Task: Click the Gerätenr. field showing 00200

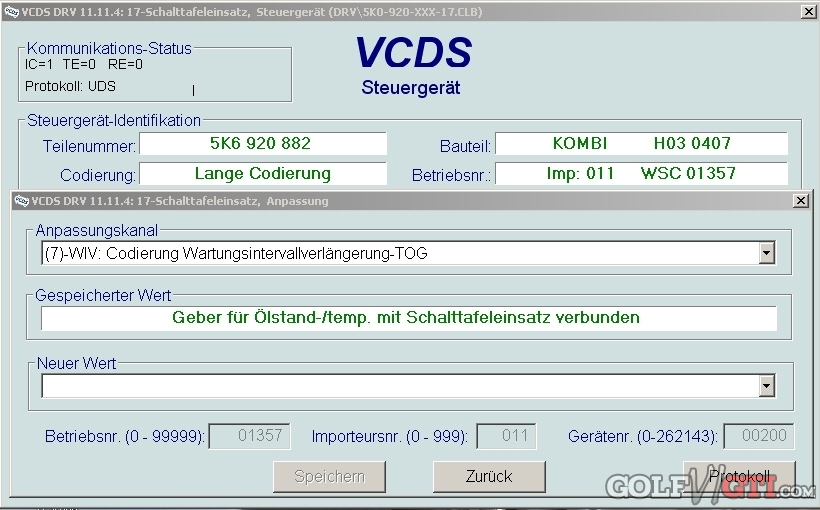Action: point(759,436)
